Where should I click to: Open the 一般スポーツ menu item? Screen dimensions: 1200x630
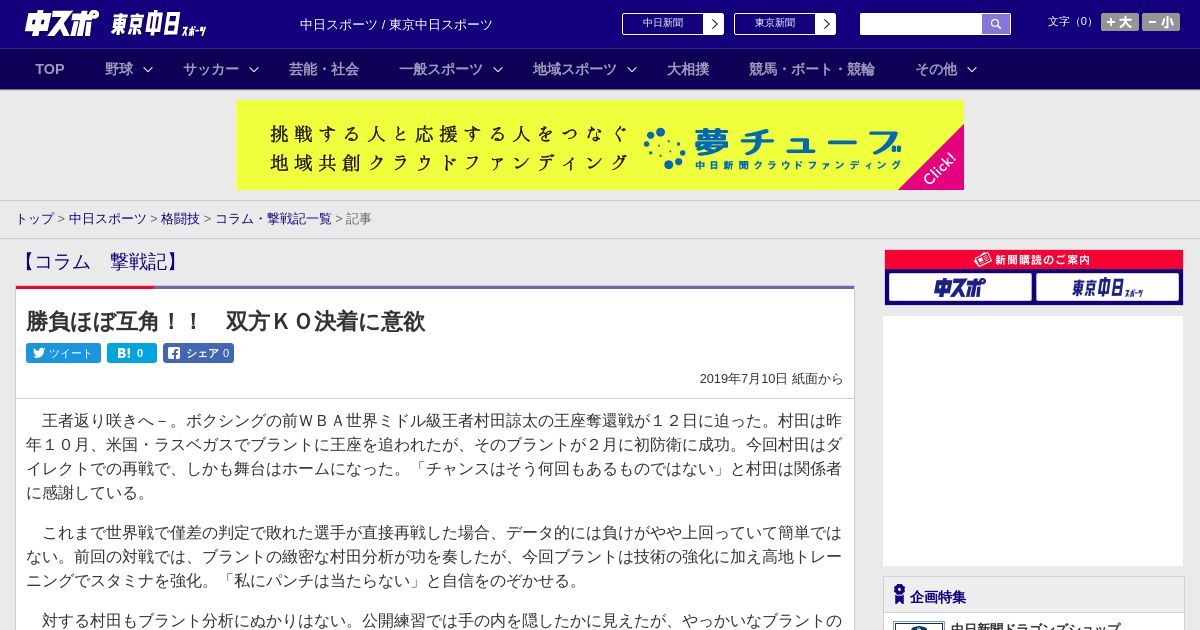point(441,69)
